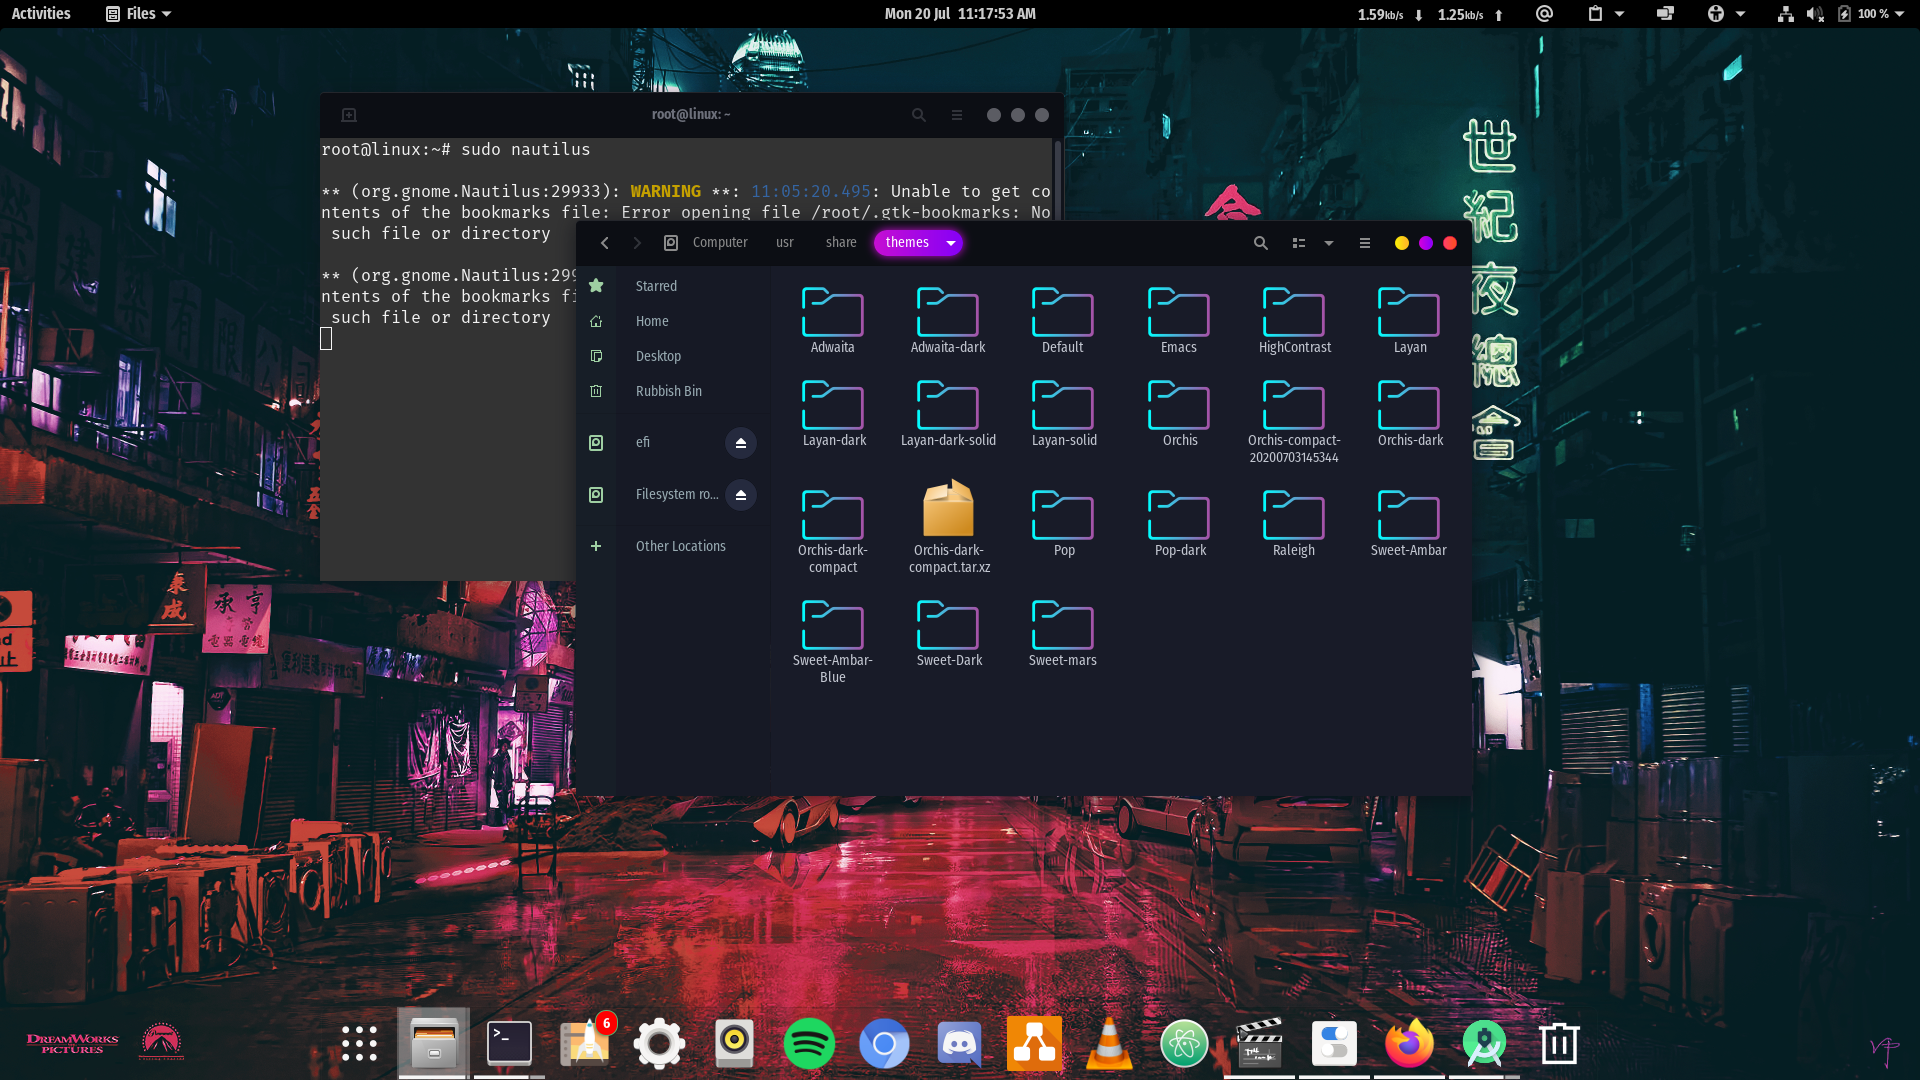Click the purple window control button in Files
The image size is (1920, 1080).
(x=1425, y=243)
